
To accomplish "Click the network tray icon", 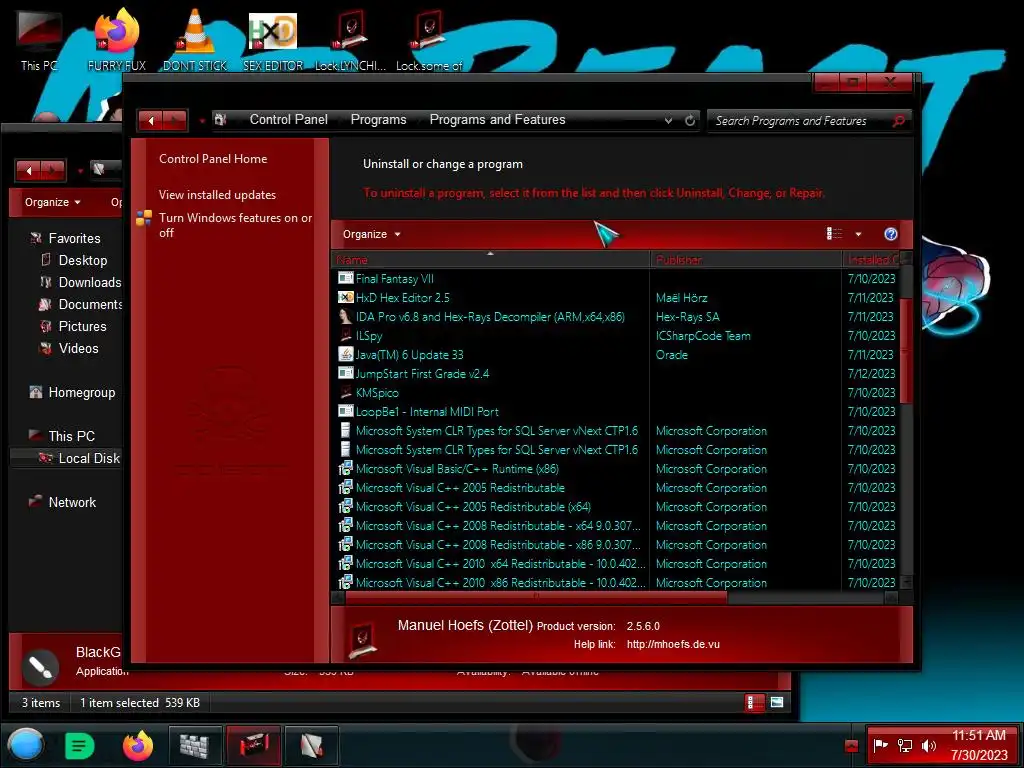I will click(904, 745).
